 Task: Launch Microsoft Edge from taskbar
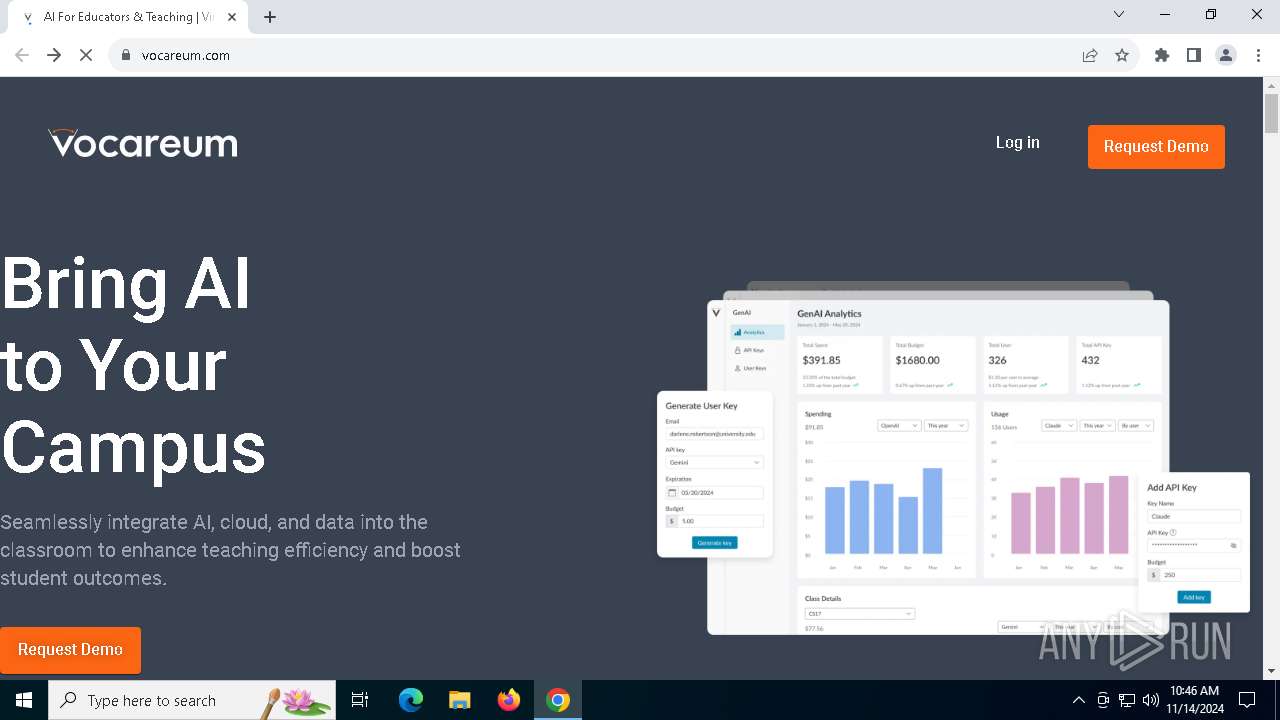(411, 700)
